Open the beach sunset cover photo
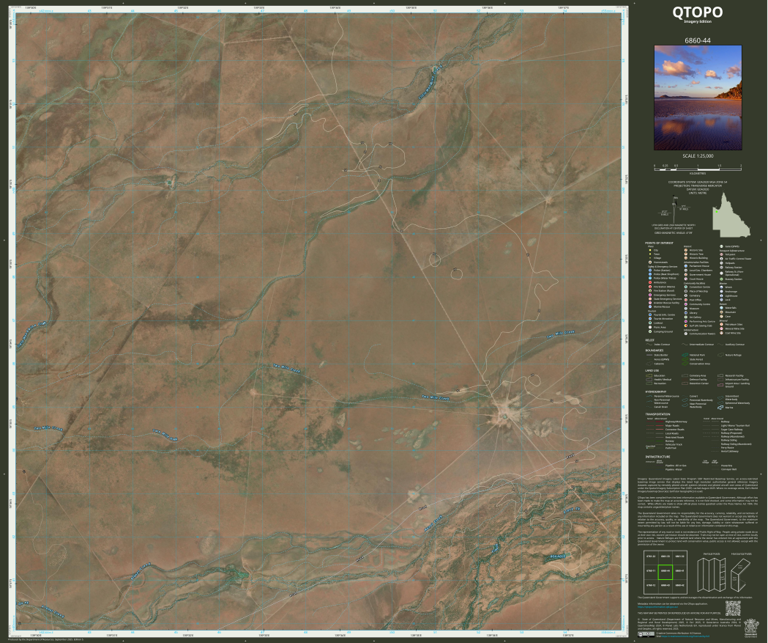 (x=697, y=98)
